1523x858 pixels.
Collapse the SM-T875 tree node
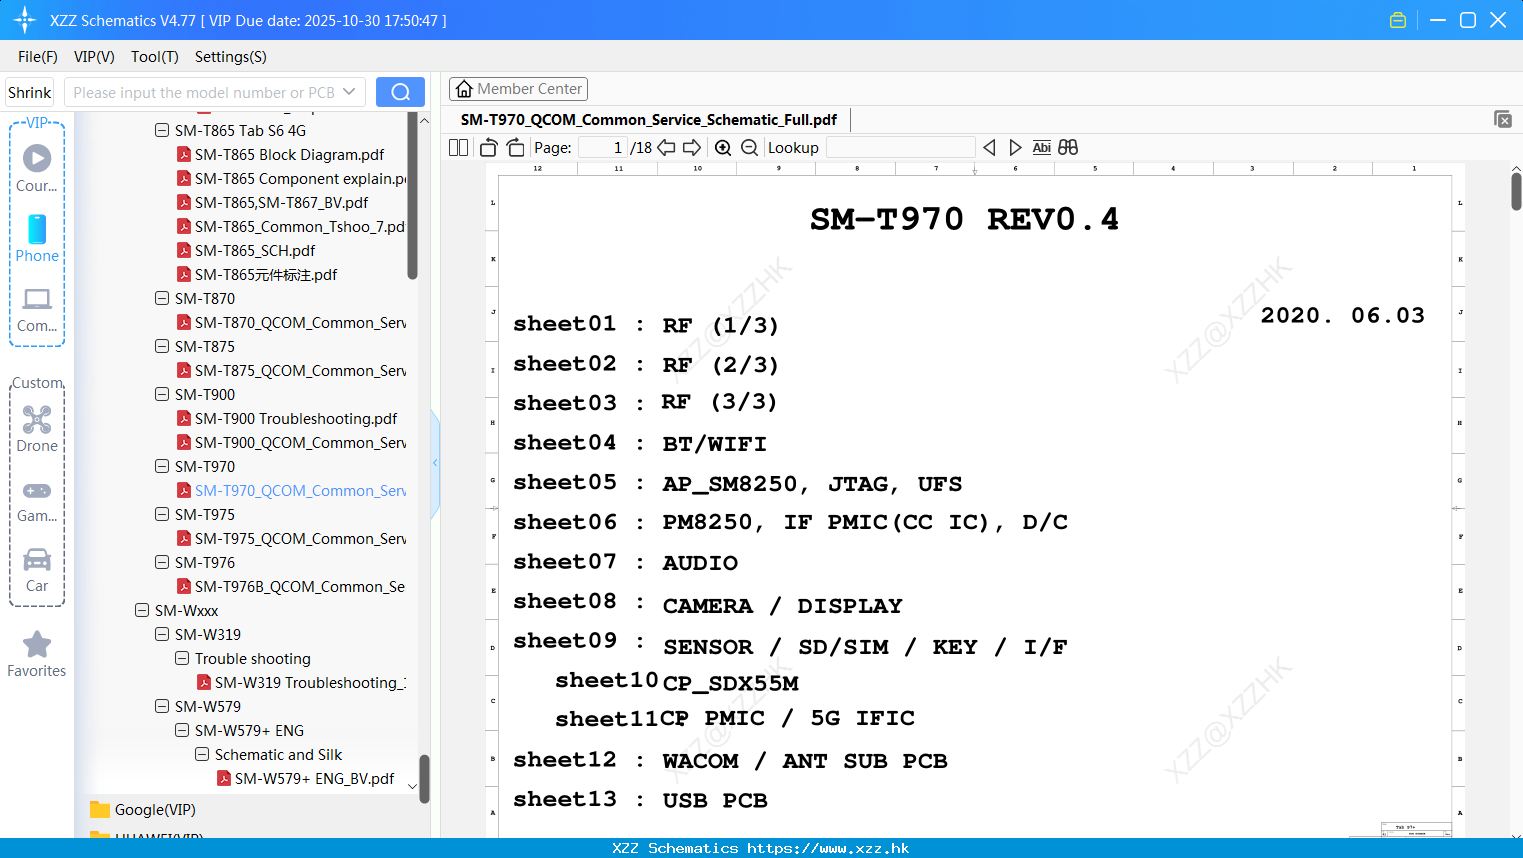pos(162,346)
